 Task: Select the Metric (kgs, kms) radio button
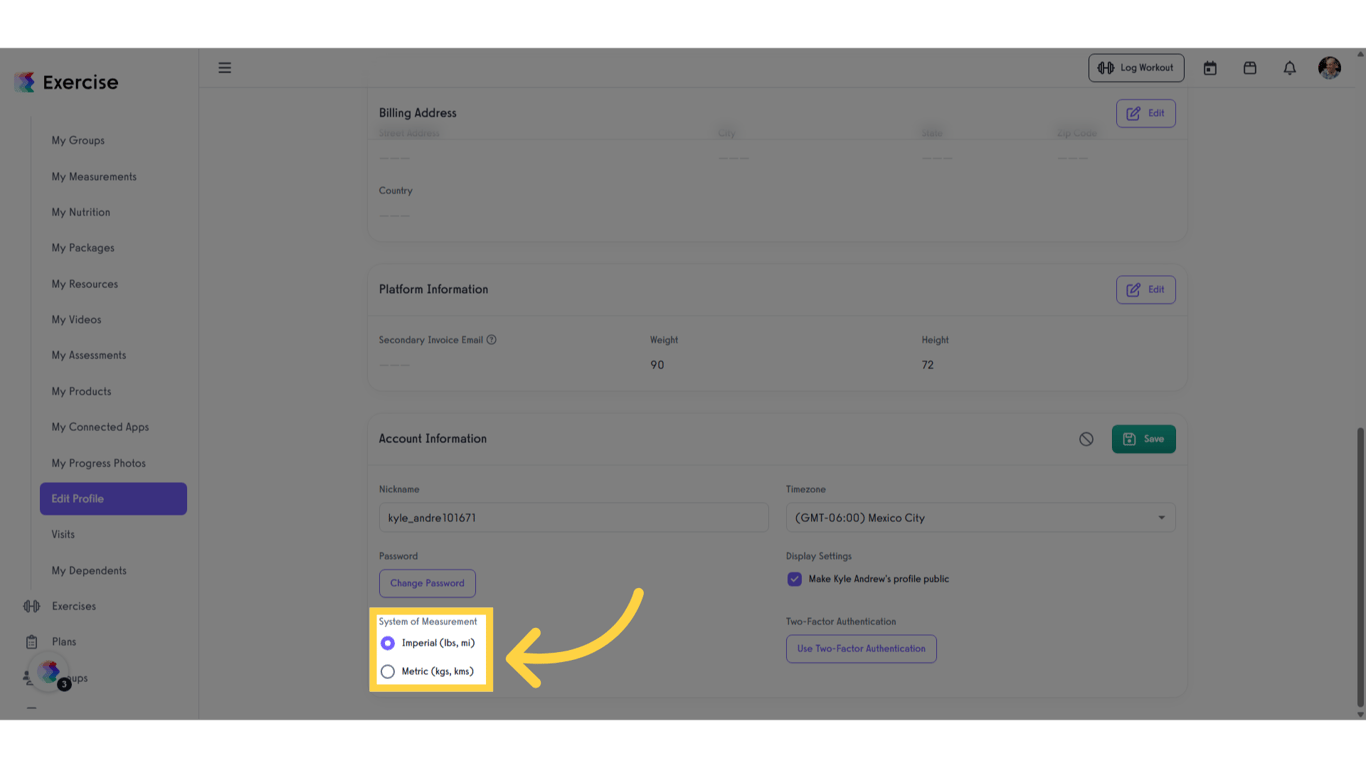(x=387, y=671)
